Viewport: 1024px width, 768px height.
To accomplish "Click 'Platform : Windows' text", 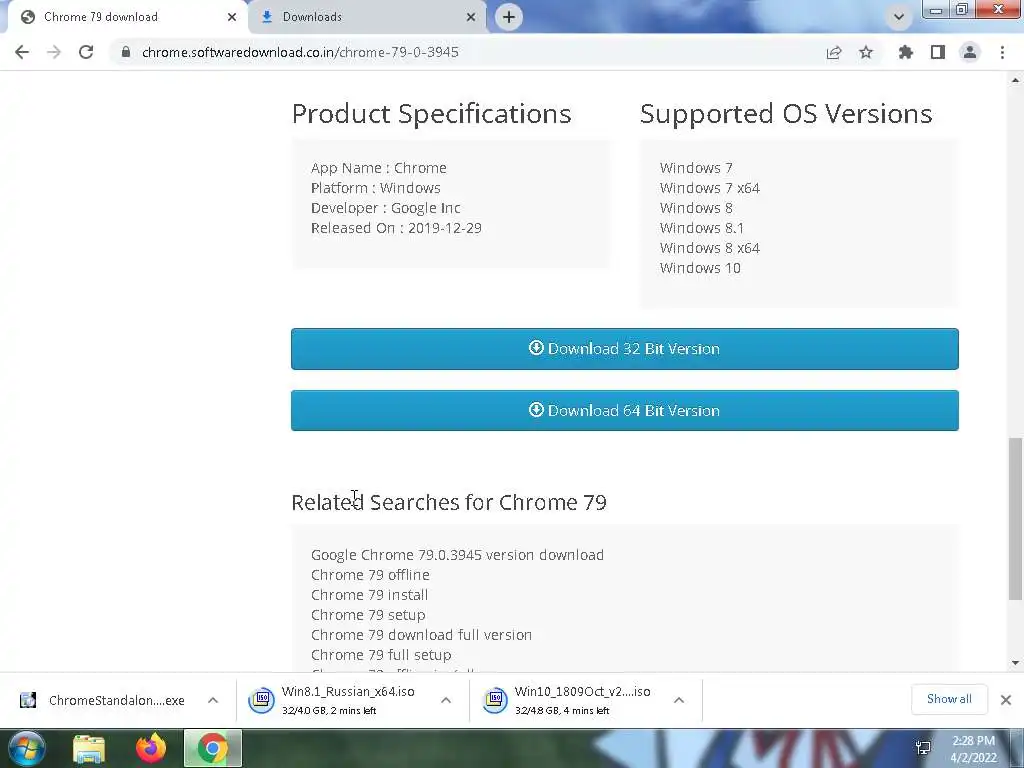I will [x=376, y=188].
